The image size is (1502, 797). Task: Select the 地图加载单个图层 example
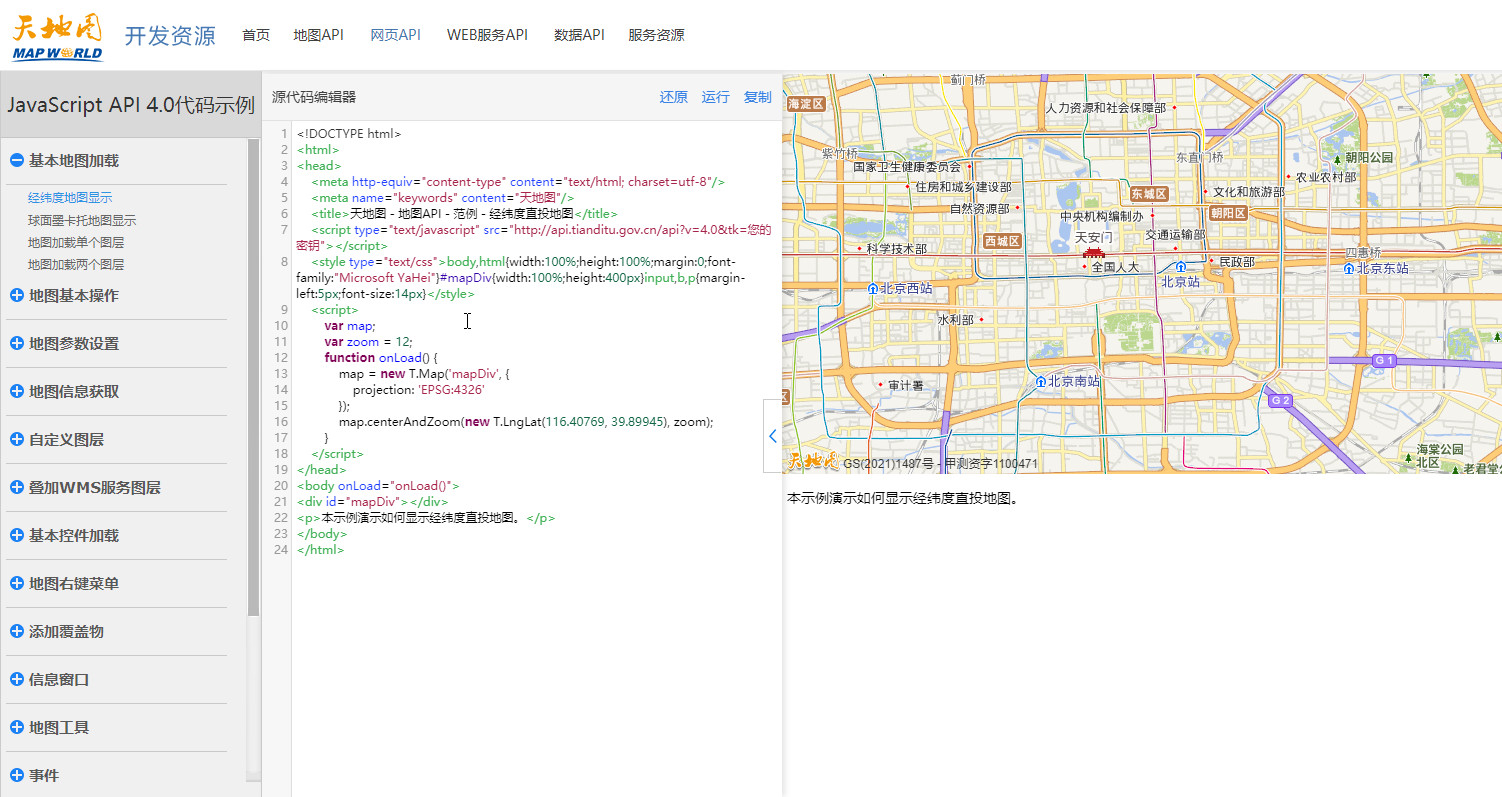coord(76,242)
